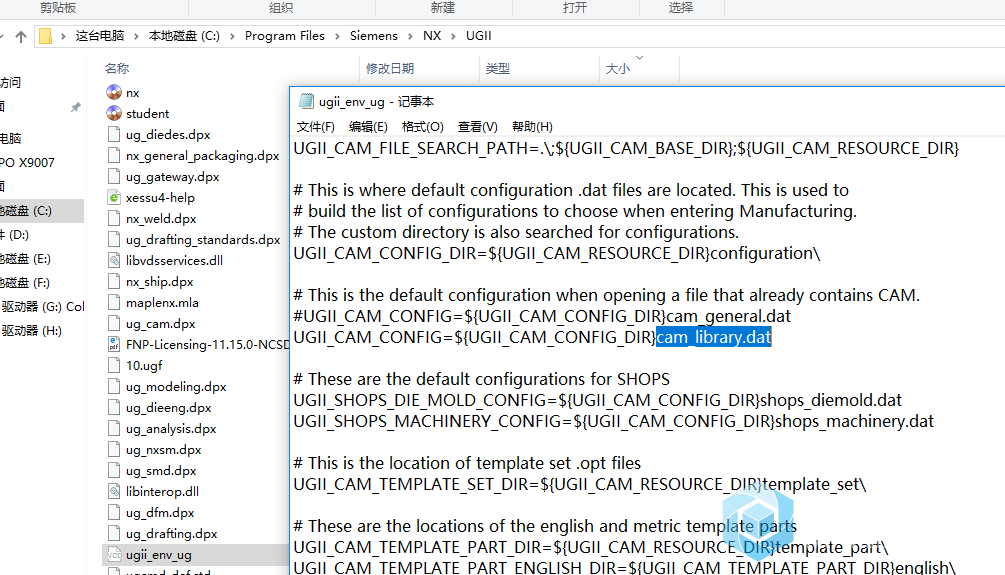The image size is (1005, 575).
Task: Select drive (E:) in navigation pane
Action: (26, 259)
